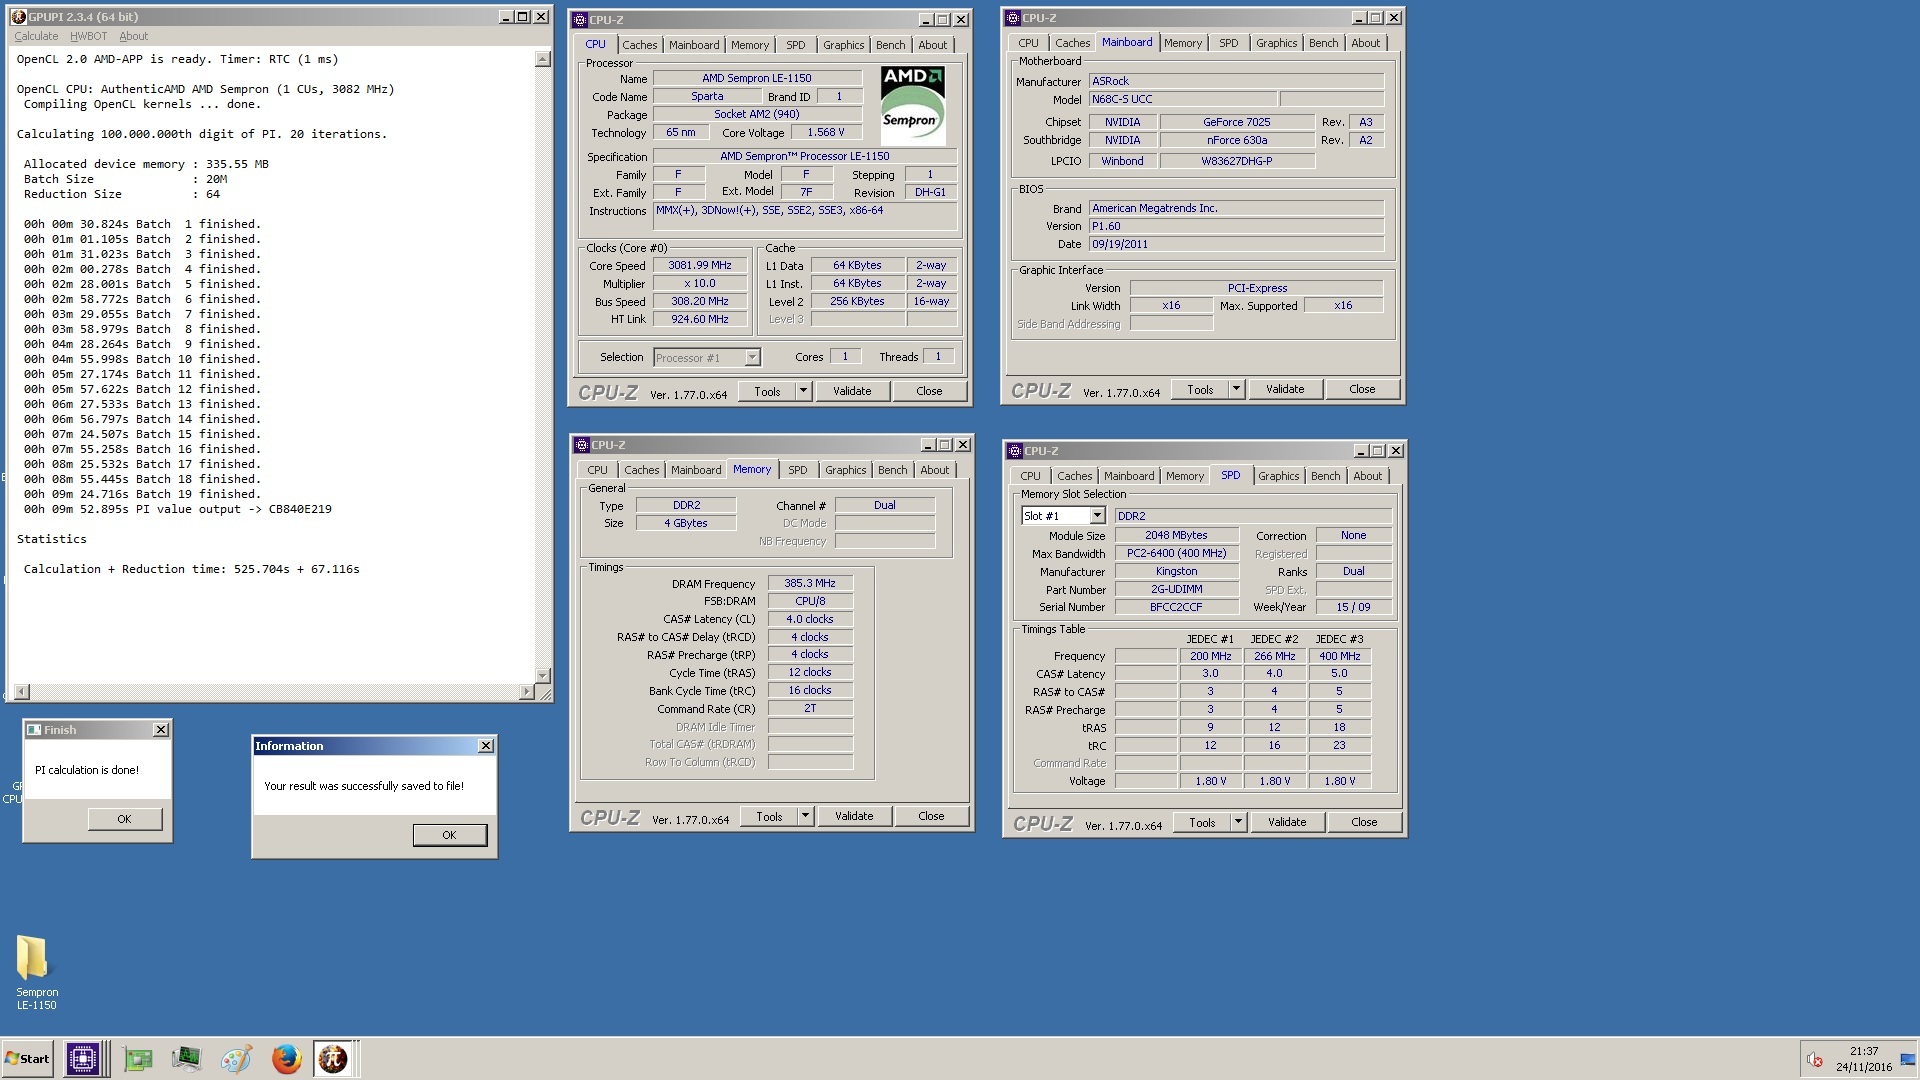The image size is (1920, 1080).
Task: Click the taskbar clock showing 21:37
Action: tap(1863, 1051)
